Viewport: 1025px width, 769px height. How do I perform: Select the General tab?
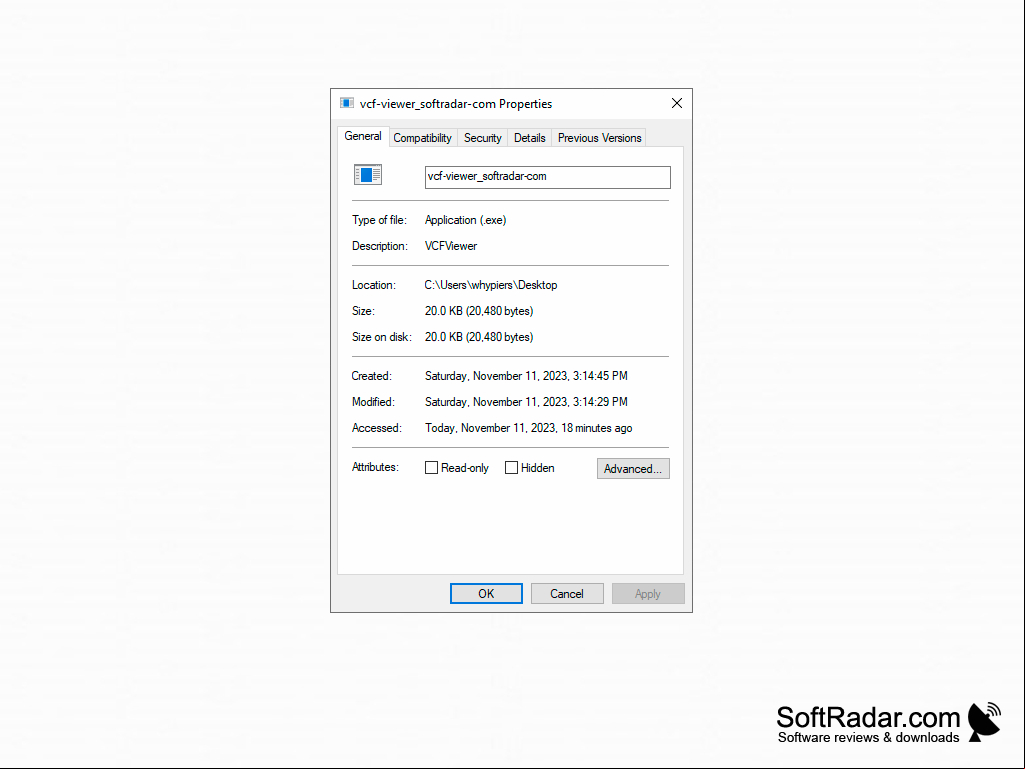tap(363, 136)
